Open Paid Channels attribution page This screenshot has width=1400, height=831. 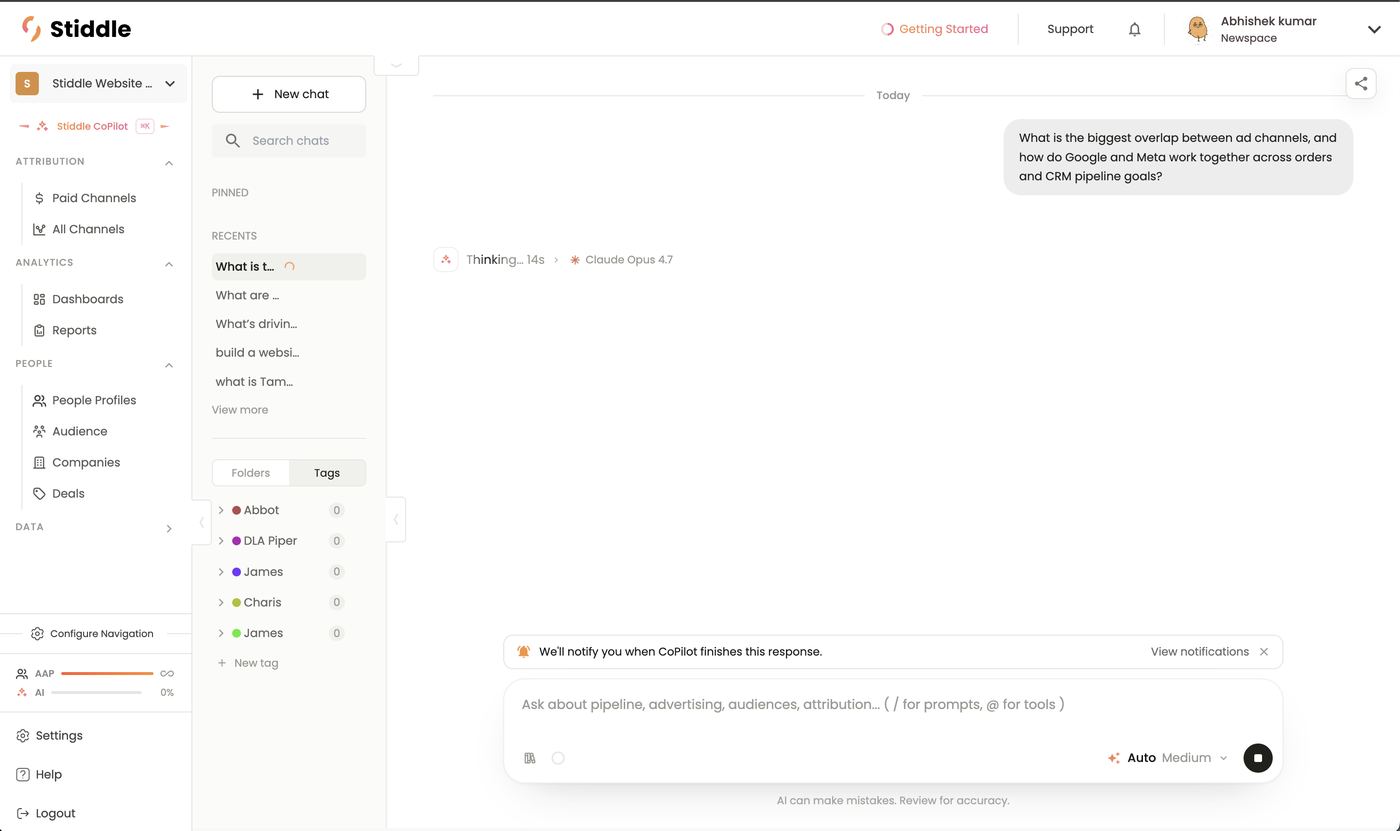point(94,198)
